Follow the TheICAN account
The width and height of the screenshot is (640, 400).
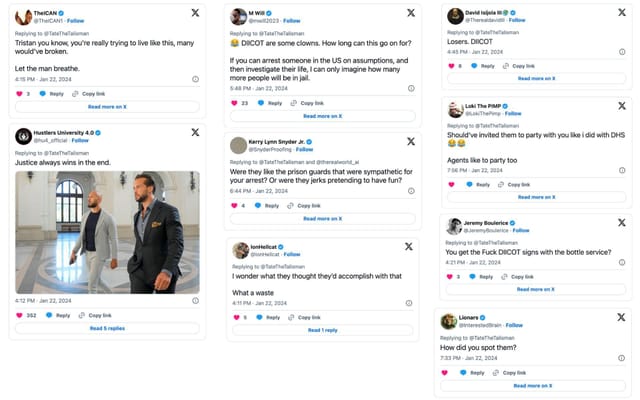[77, 20]
